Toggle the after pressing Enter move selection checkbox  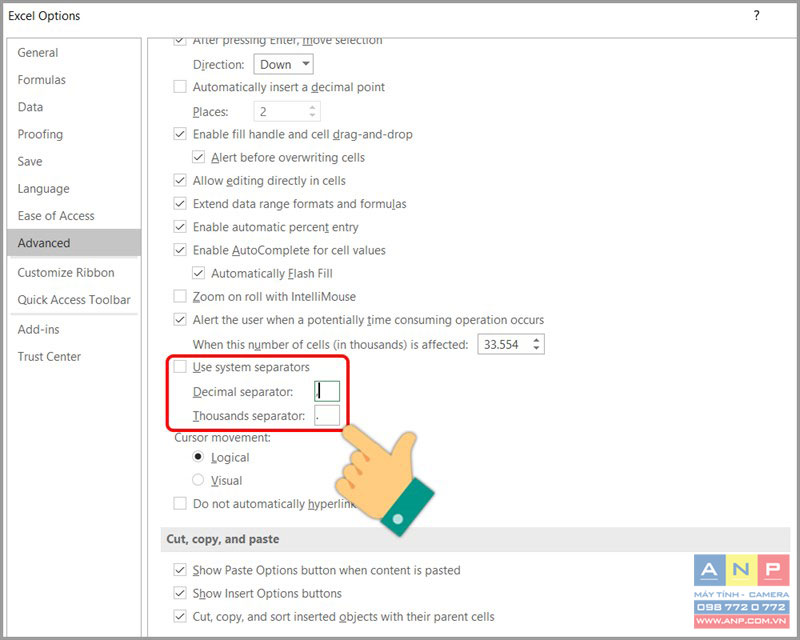[x=180, y=41]
